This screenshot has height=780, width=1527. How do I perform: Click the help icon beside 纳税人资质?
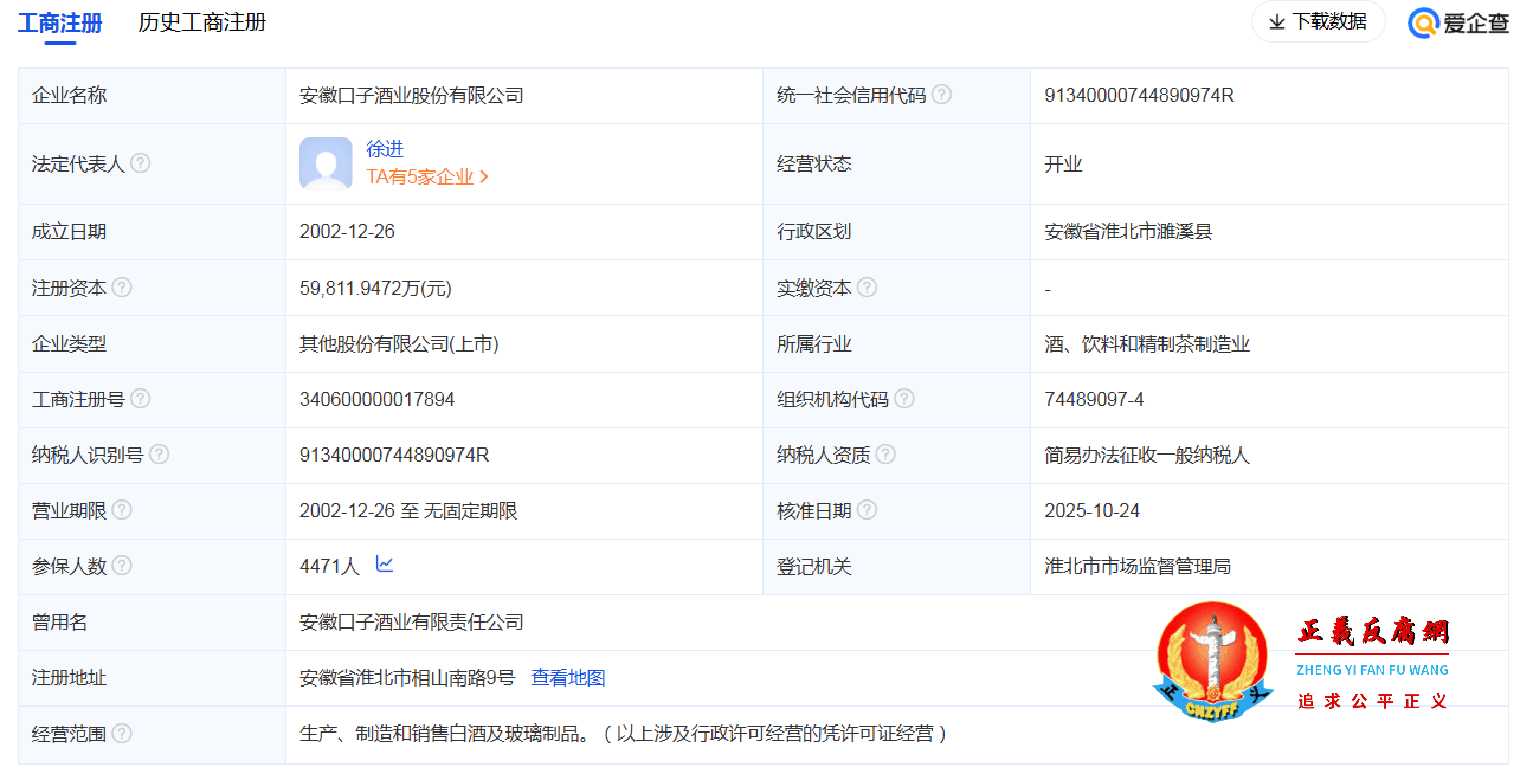click(885, 455)
